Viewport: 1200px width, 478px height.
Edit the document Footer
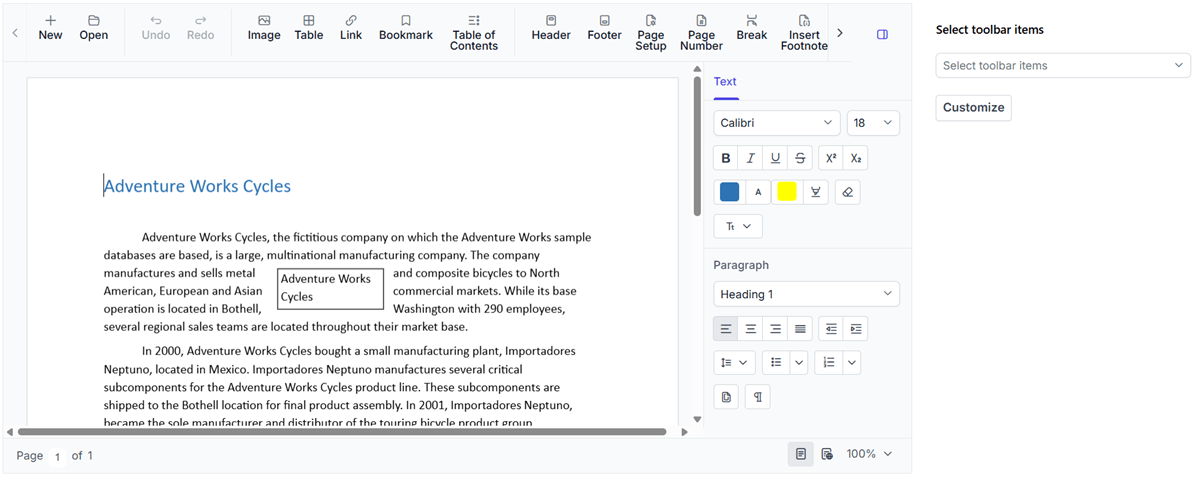604,28
